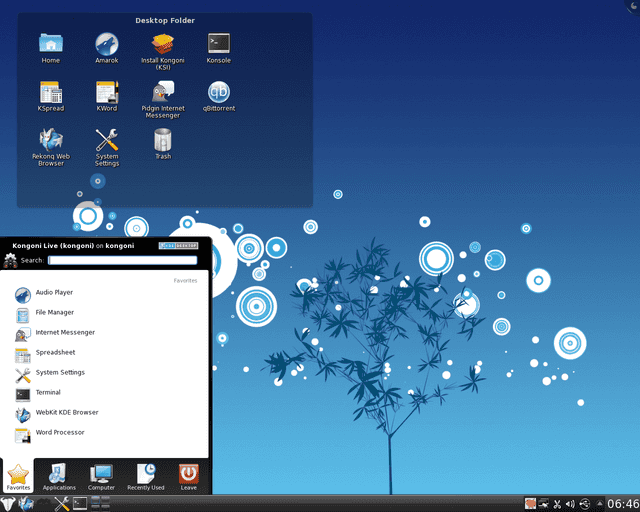Focus the launcher Search input field
Viewport: 640px width, 512px height.
point(122,260)
